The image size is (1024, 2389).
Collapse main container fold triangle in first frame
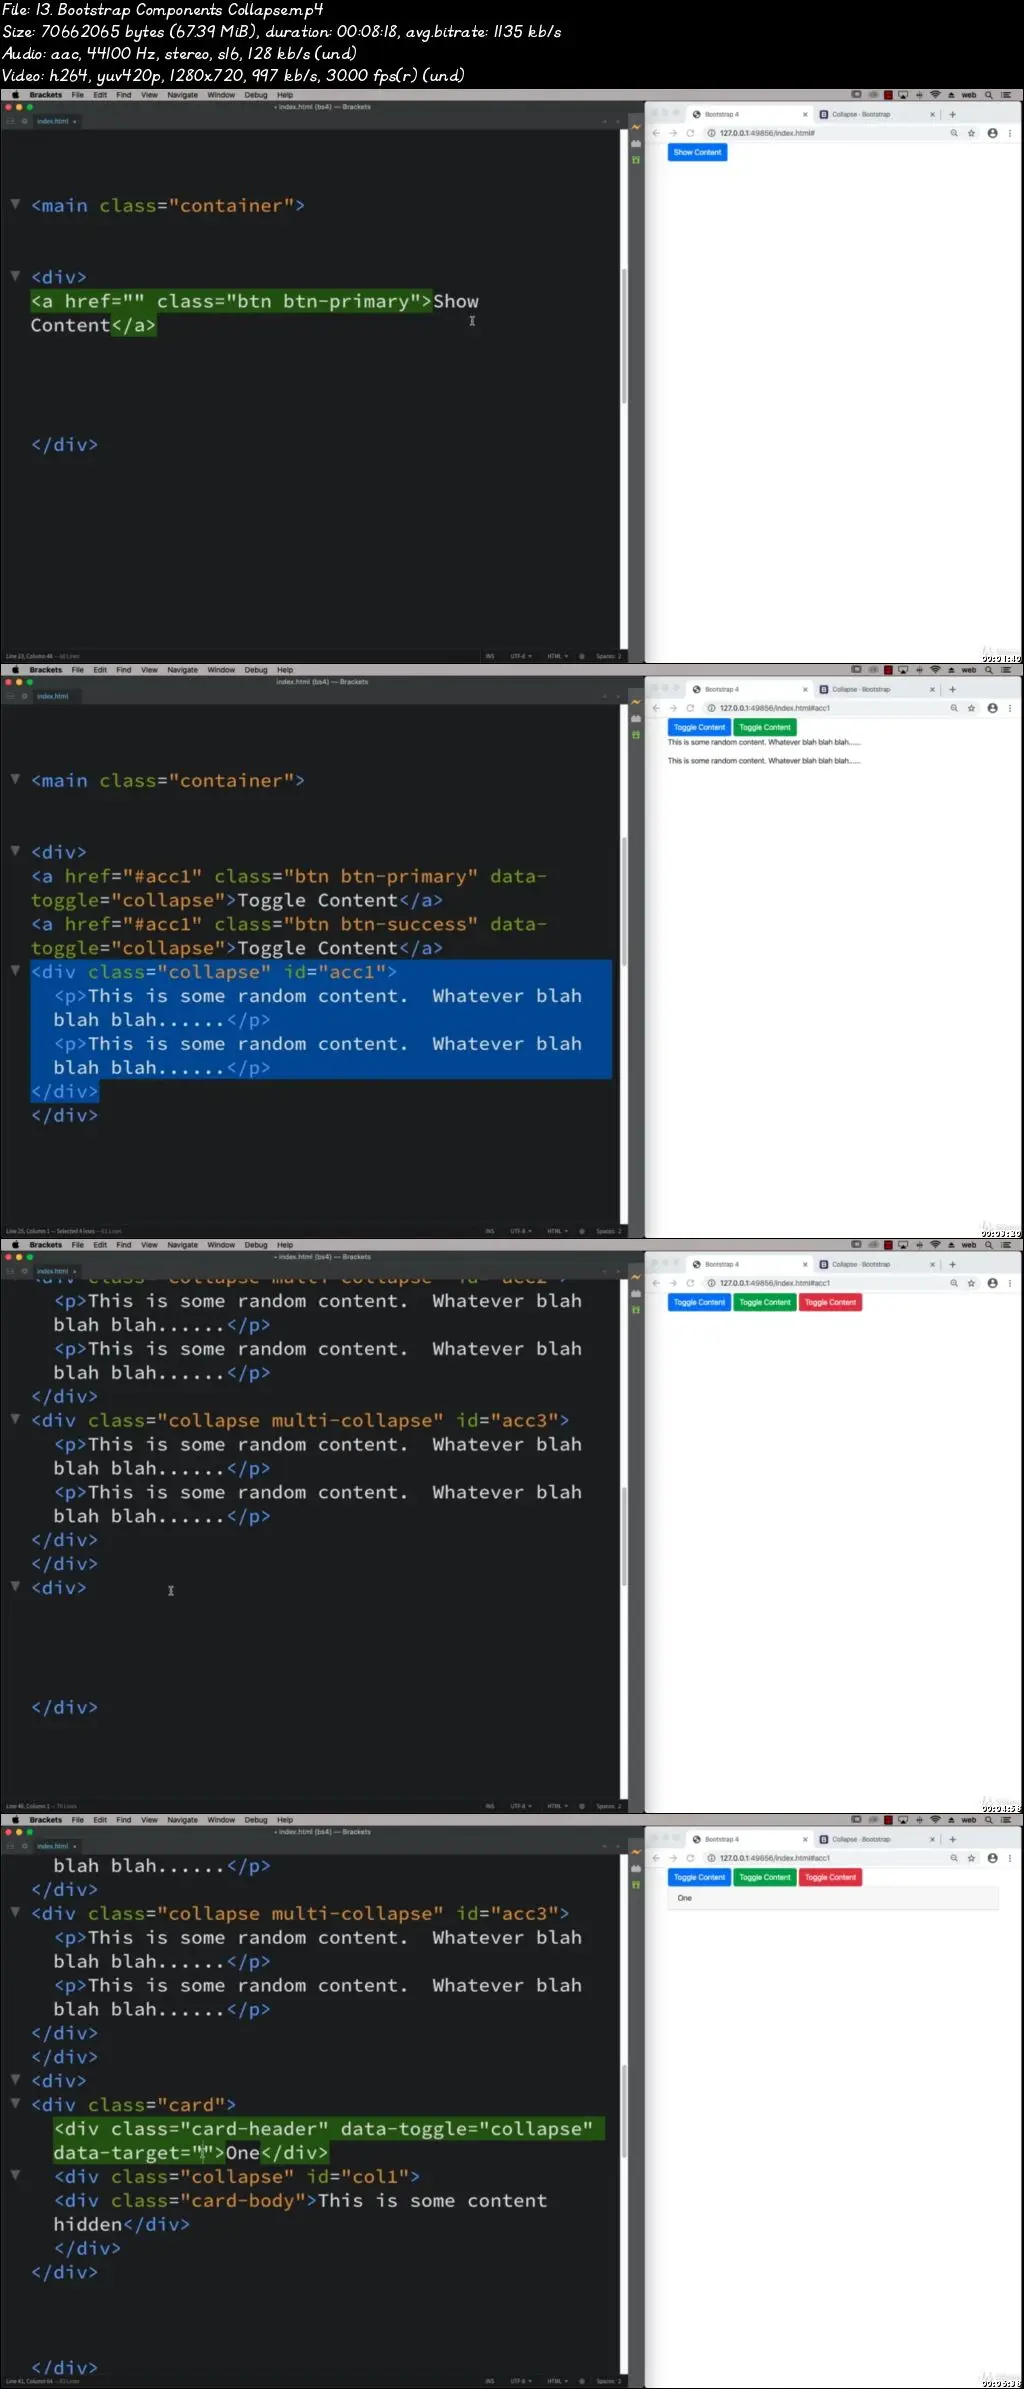(15, 204)
